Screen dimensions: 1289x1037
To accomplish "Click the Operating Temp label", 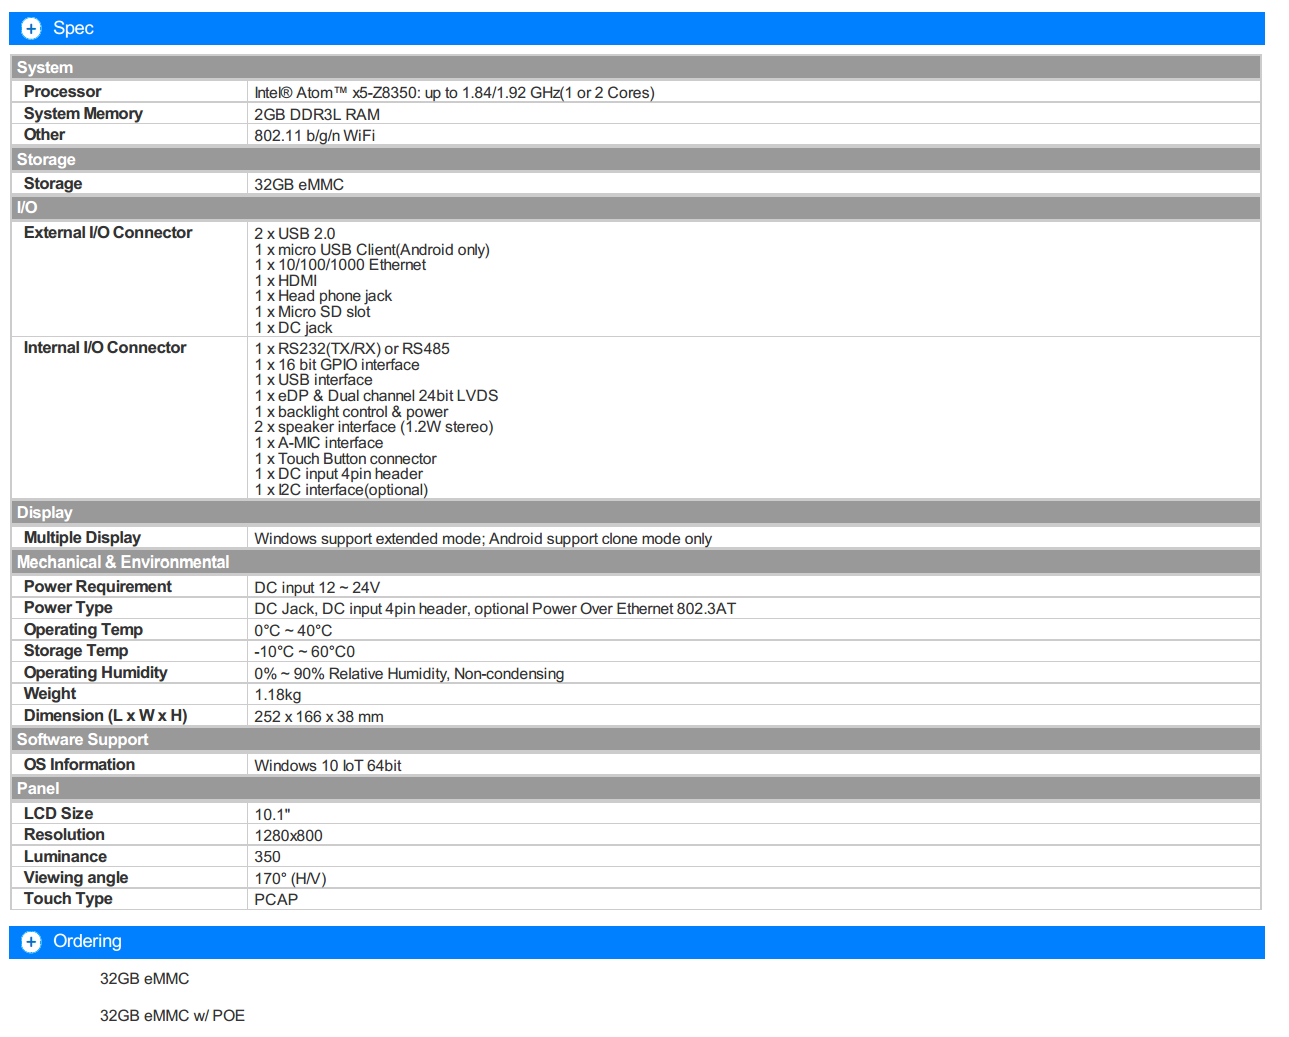I will tap(83, 630).
